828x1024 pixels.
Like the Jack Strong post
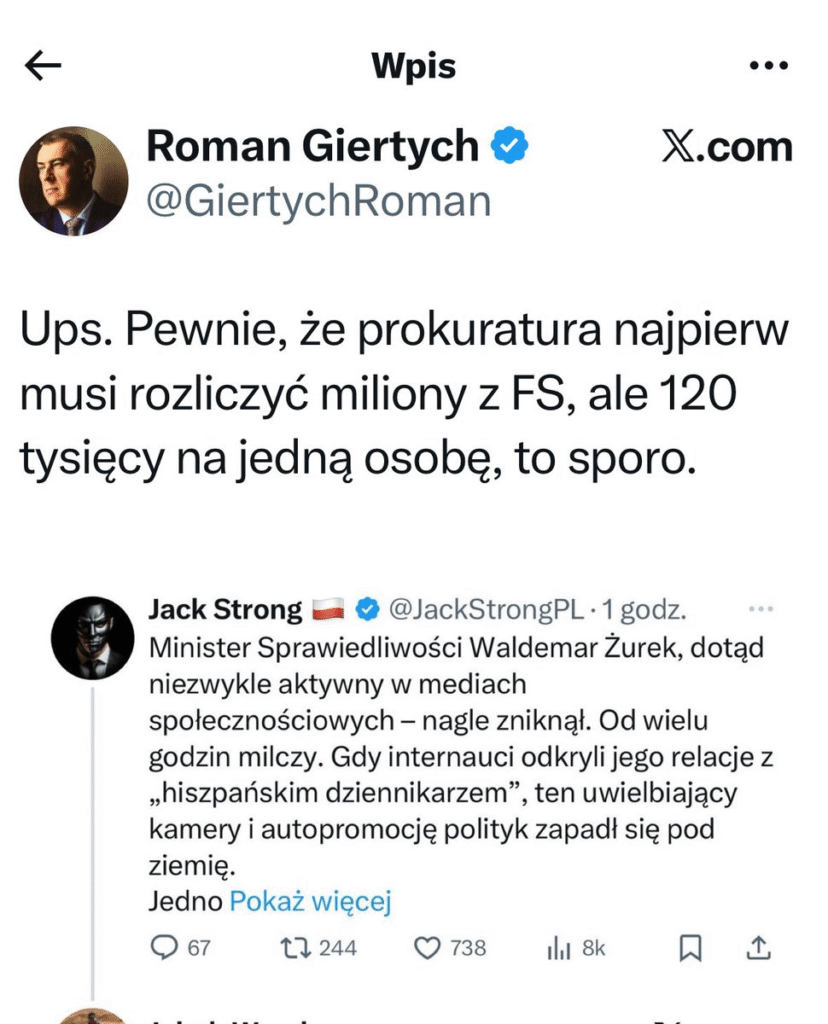428,947
